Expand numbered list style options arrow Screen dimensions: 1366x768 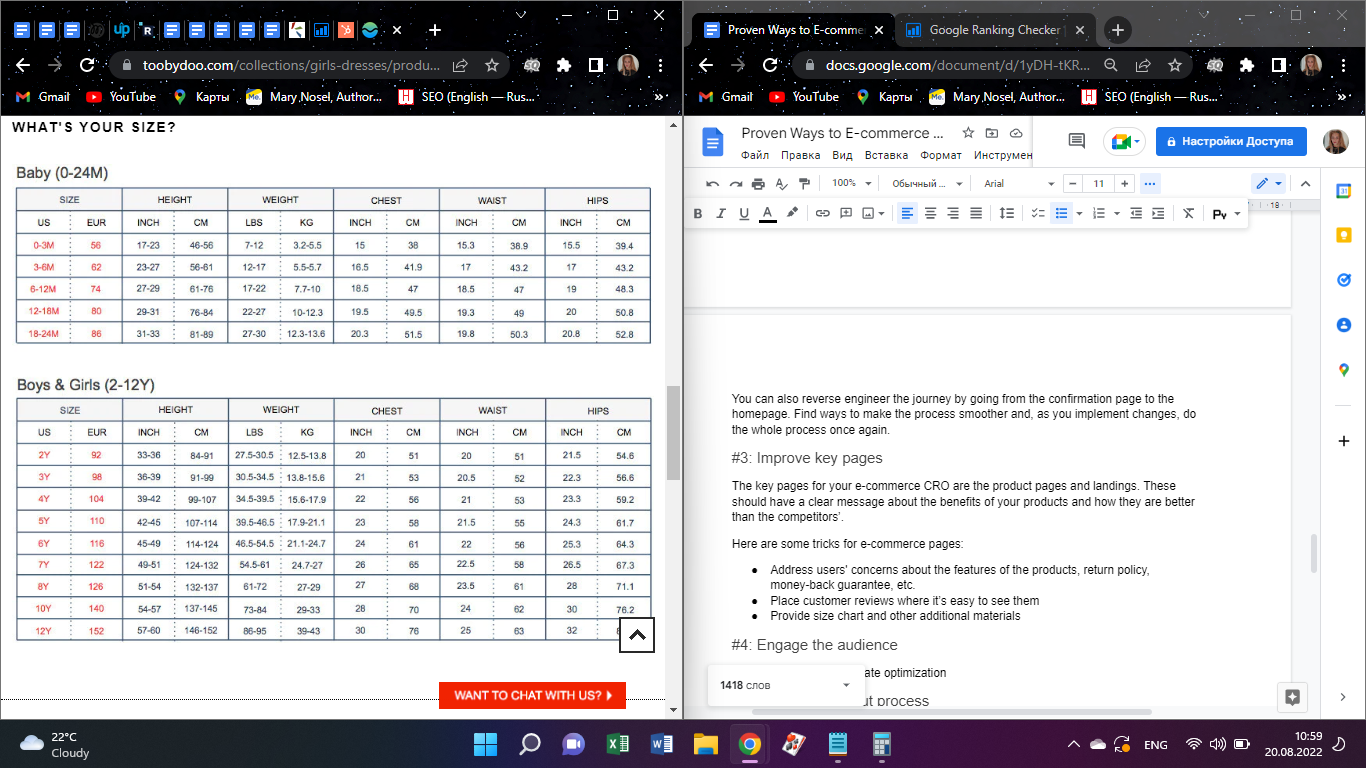(x=1116, y=213)
